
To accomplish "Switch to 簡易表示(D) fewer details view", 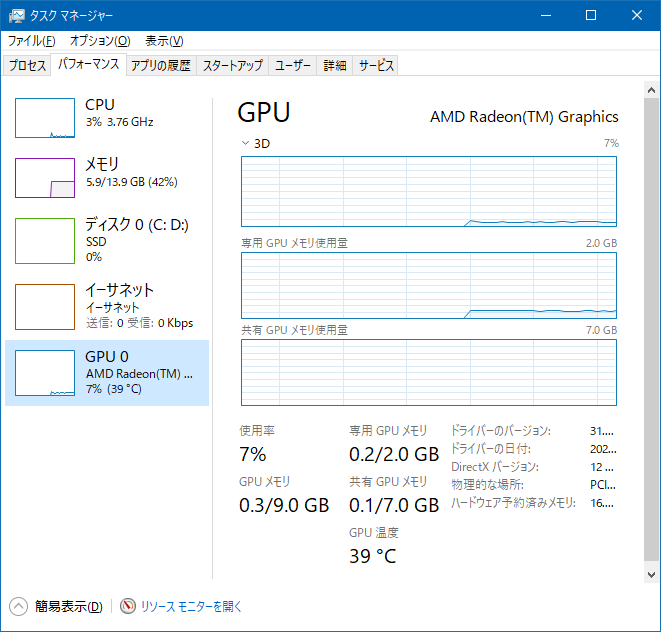I will (x=69, y=606).
